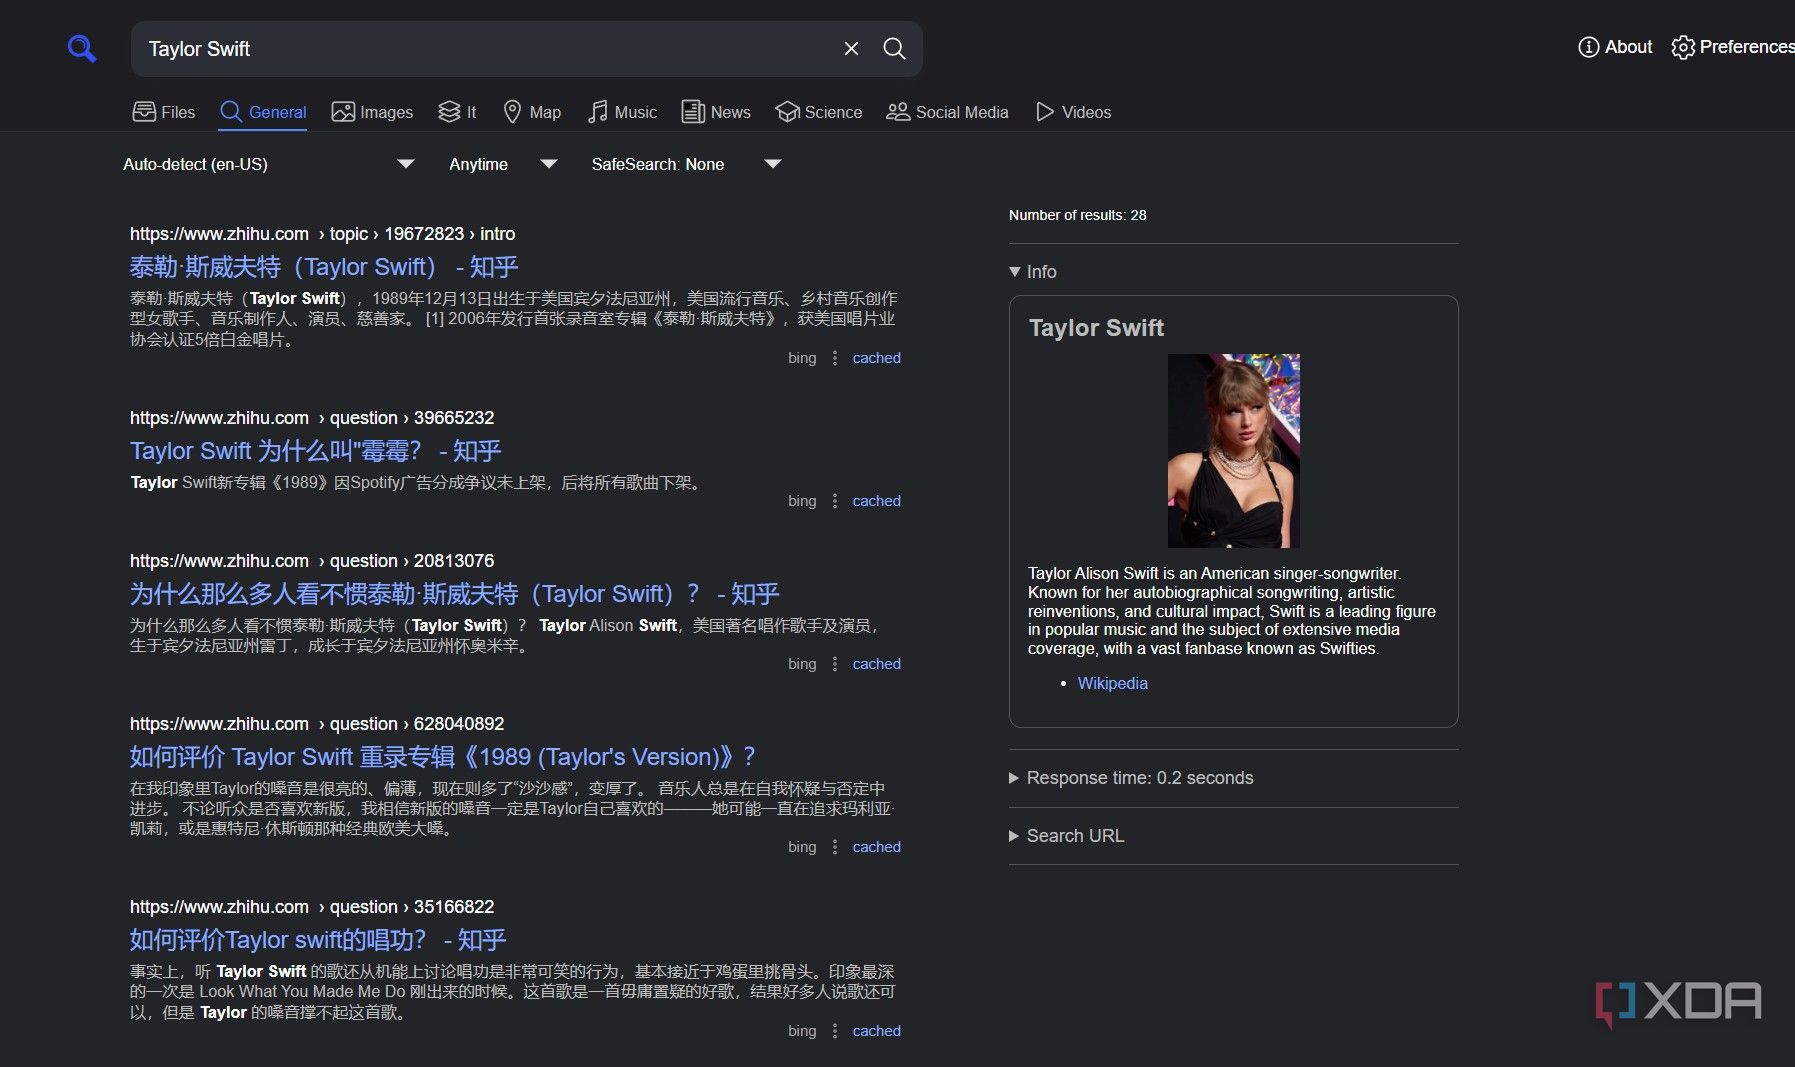Open the It category tab
This screenshot has width=1795, height=1067.
coord(457,112)
